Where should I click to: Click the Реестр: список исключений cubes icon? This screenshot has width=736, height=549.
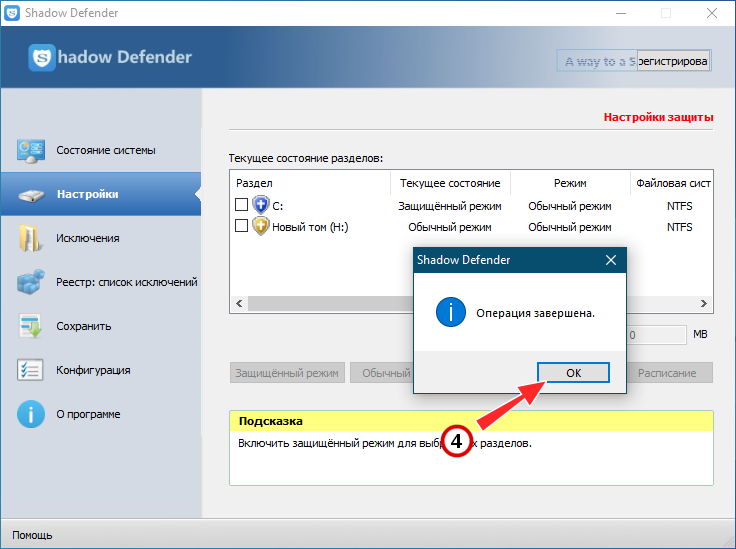tap(31, 282)
